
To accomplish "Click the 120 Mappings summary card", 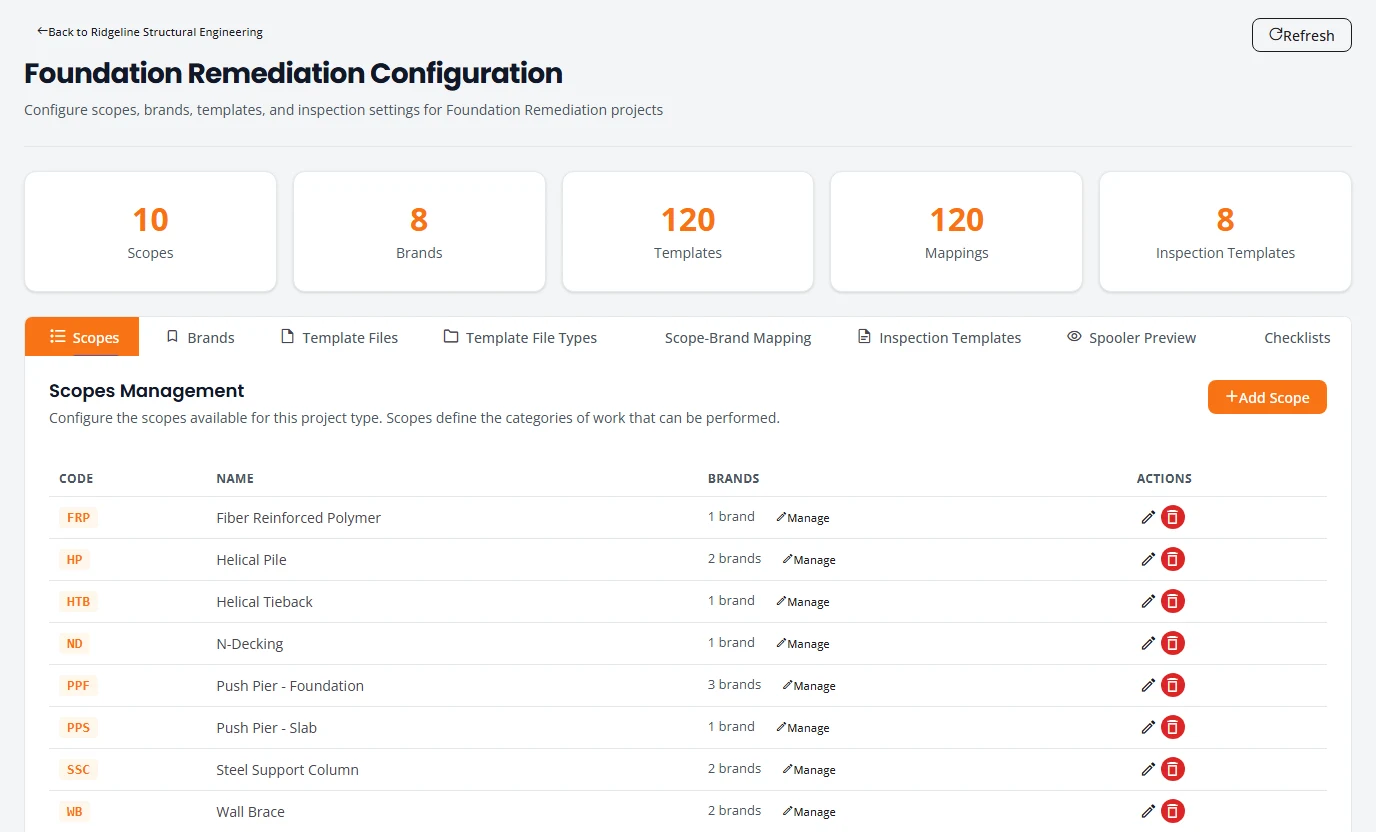I will (x=956, y=232).
